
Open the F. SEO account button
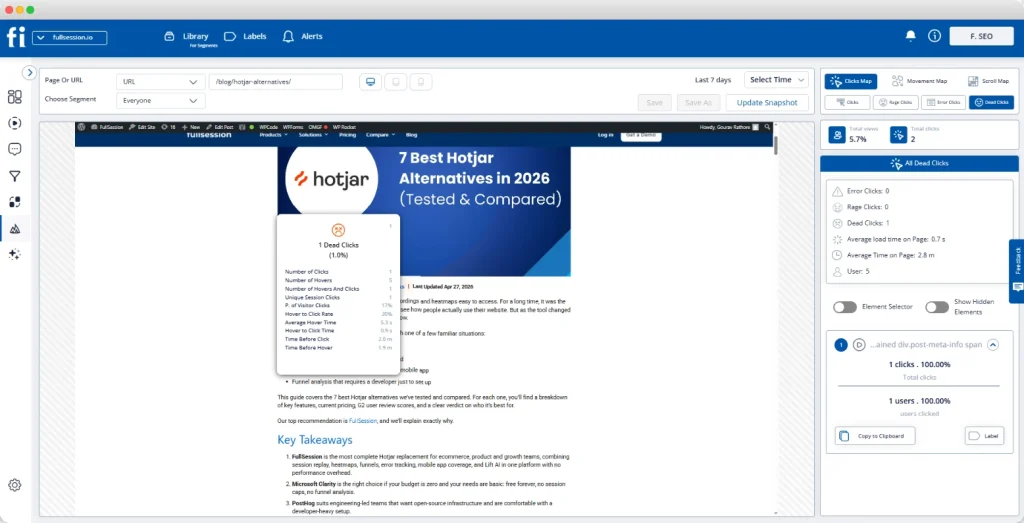tap(981, 37)
